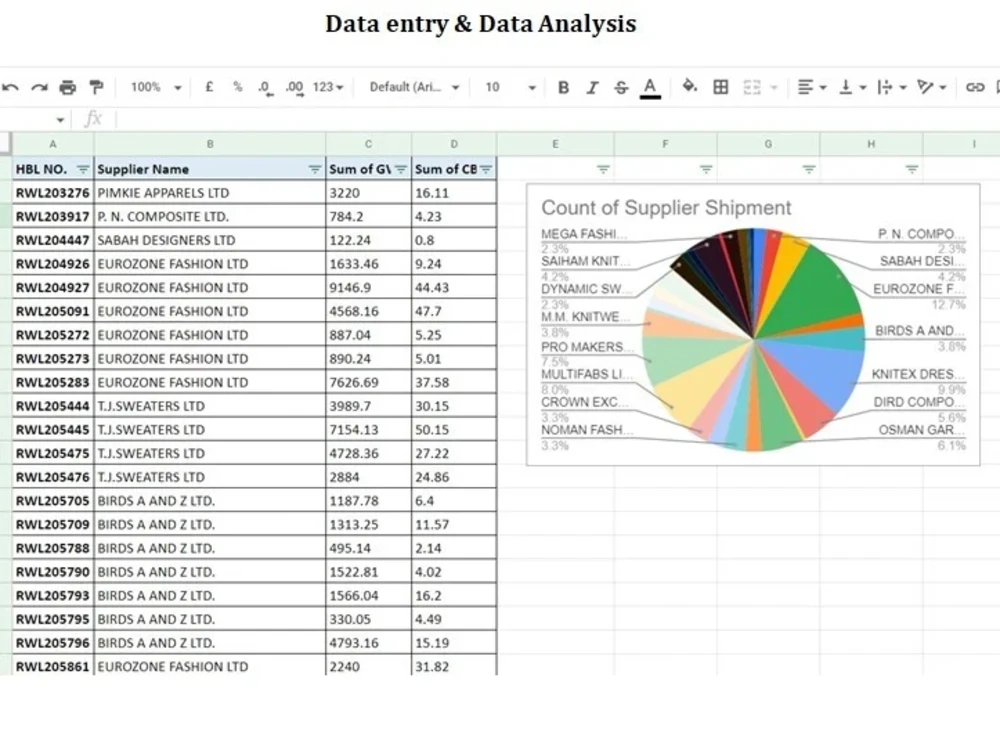Screen dimensions: 1000x750
Task: Open the filter icon in column E
Action: (x=603, y=169)
